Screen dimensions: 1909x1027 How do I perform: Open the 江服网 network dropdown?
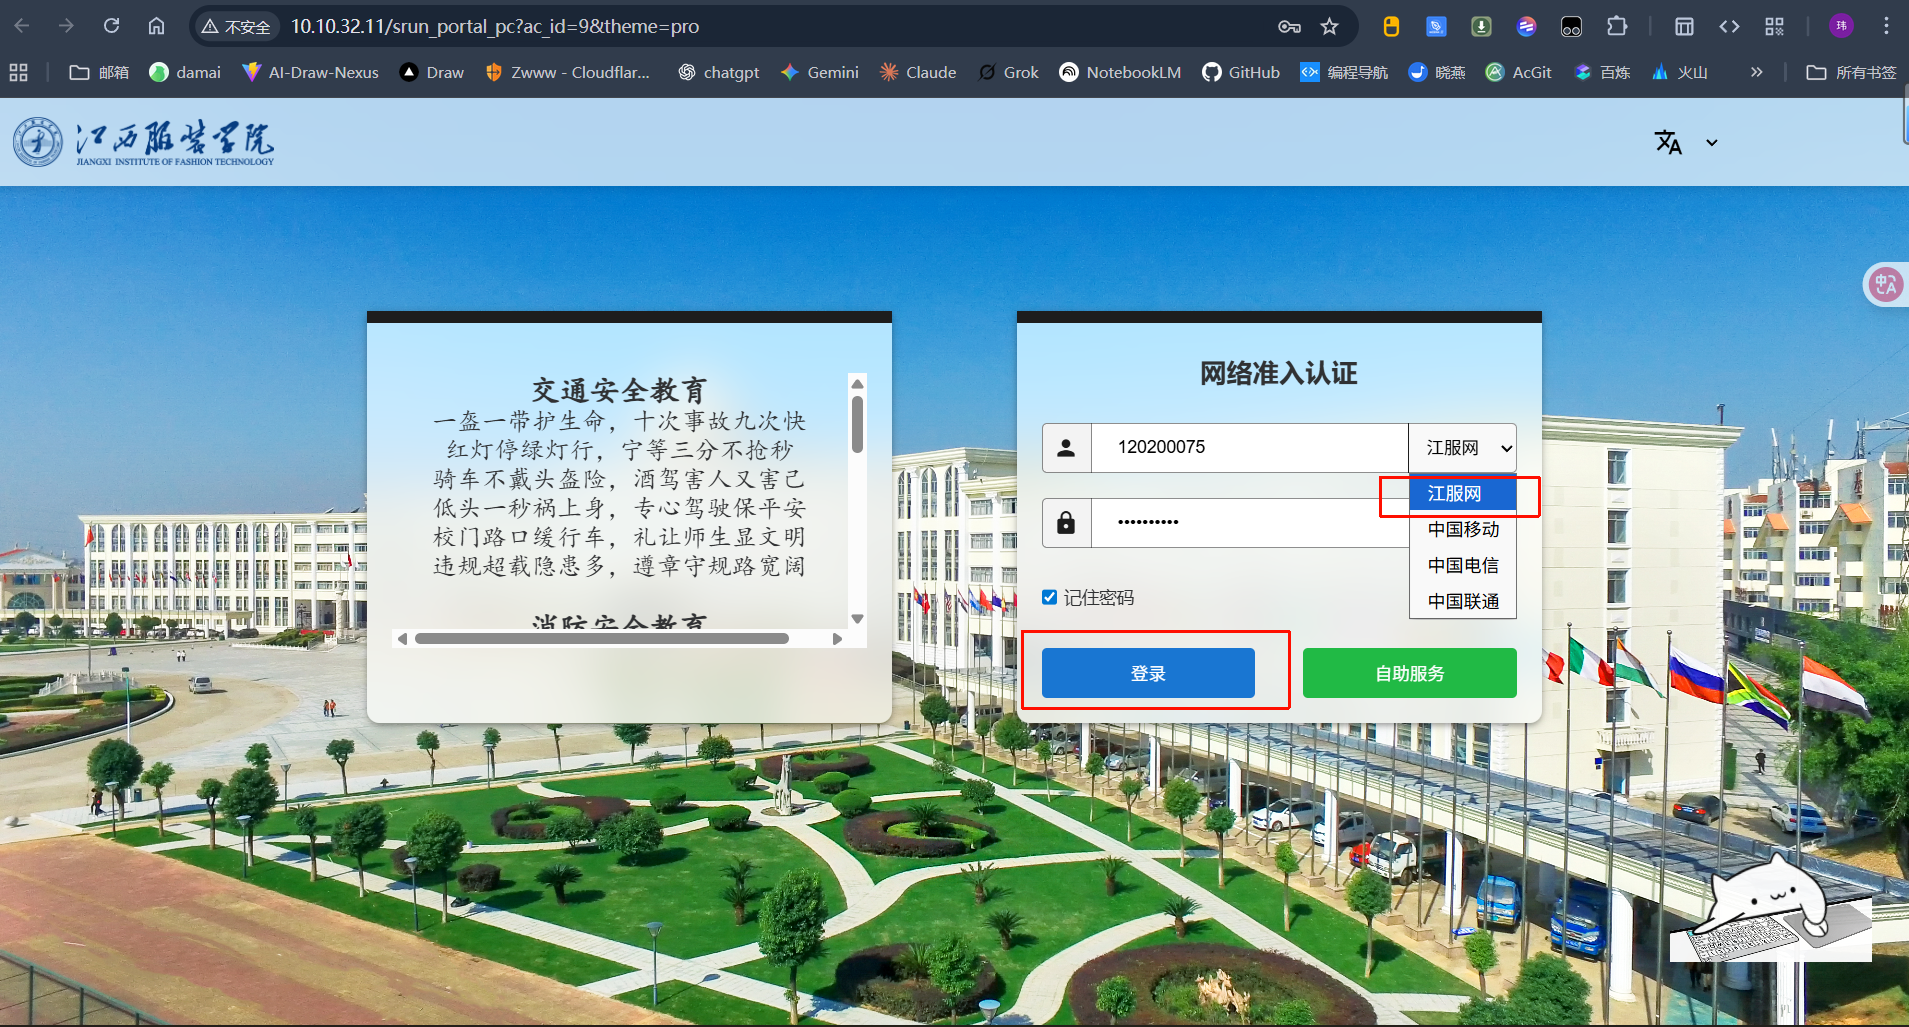click(x=1463, y=448)
